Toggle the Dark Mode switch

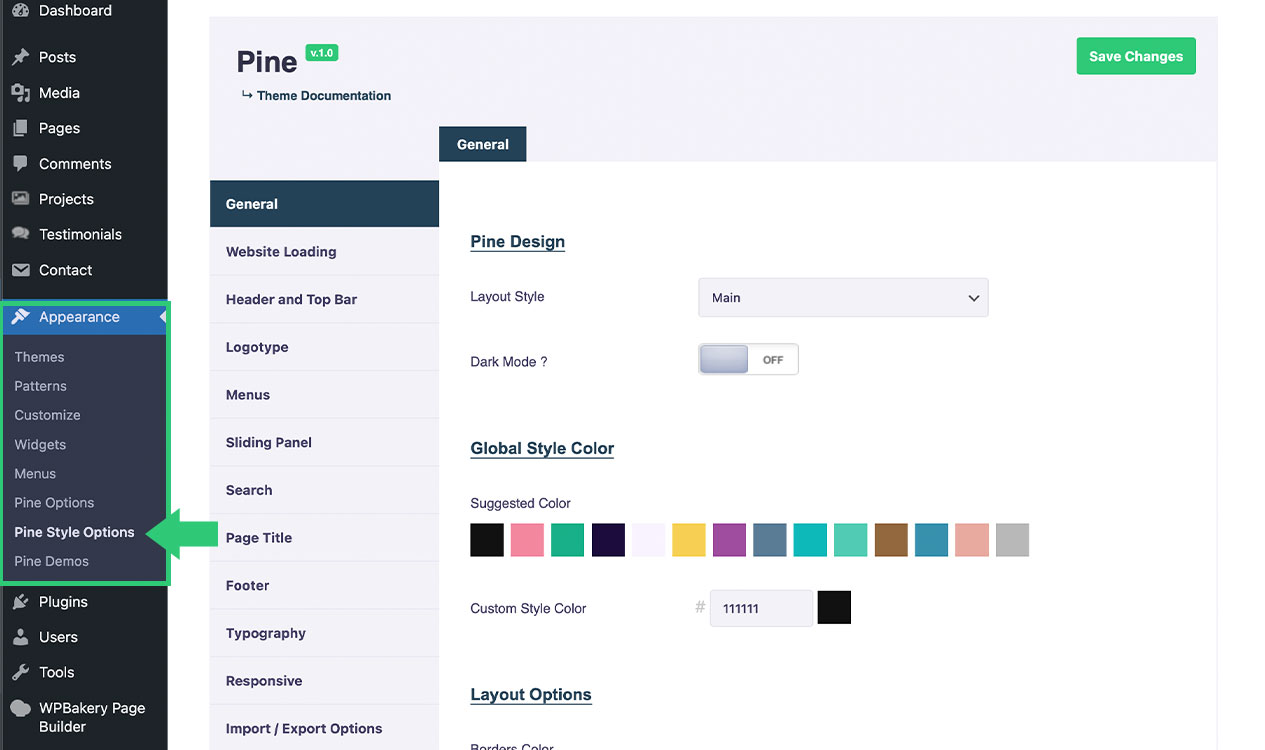tap(747, 360)
